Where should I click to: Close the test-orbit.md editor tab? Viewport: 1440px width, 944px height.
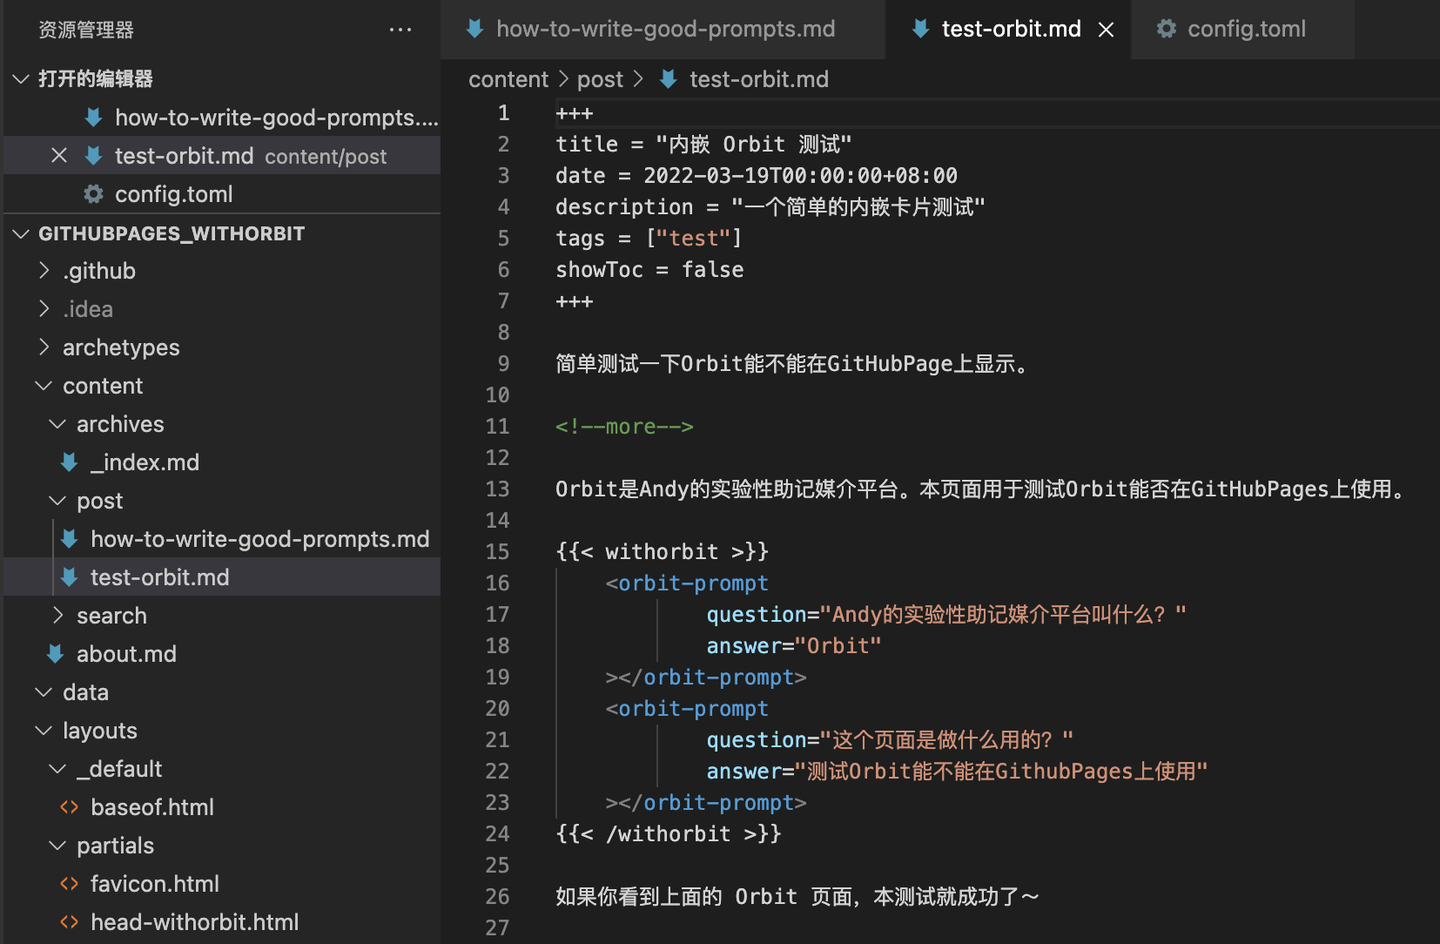coord(1106,30)
